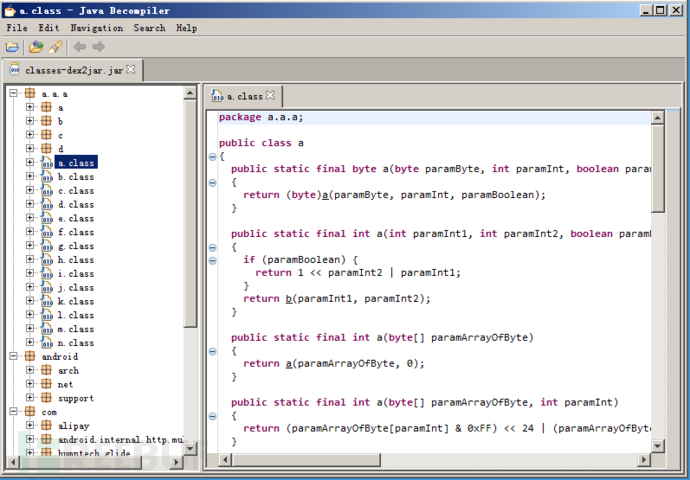
Task: Select the net package in tree
Action: click(x=65, y=385)
